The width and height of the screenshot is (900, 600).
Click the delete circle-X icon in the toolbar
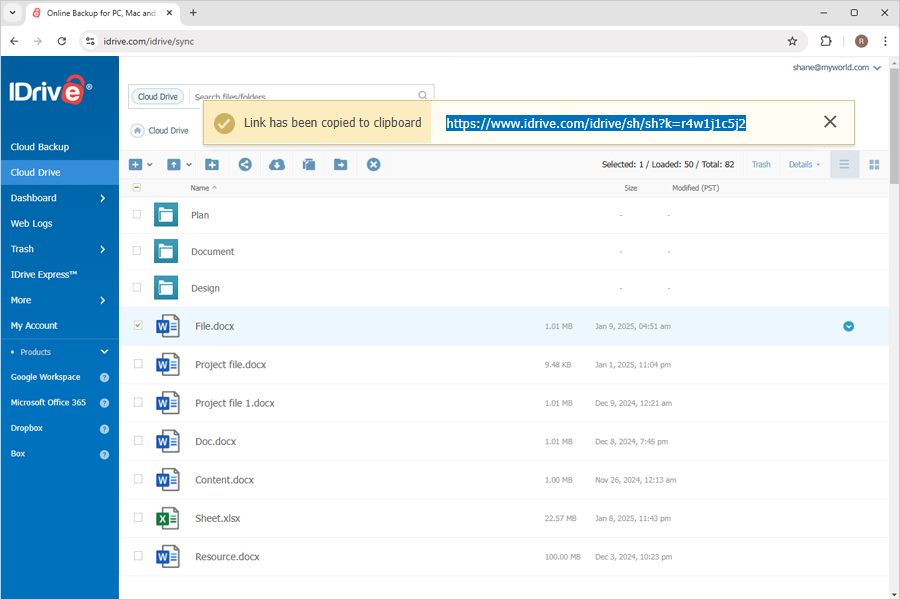(x=374, y=165)
